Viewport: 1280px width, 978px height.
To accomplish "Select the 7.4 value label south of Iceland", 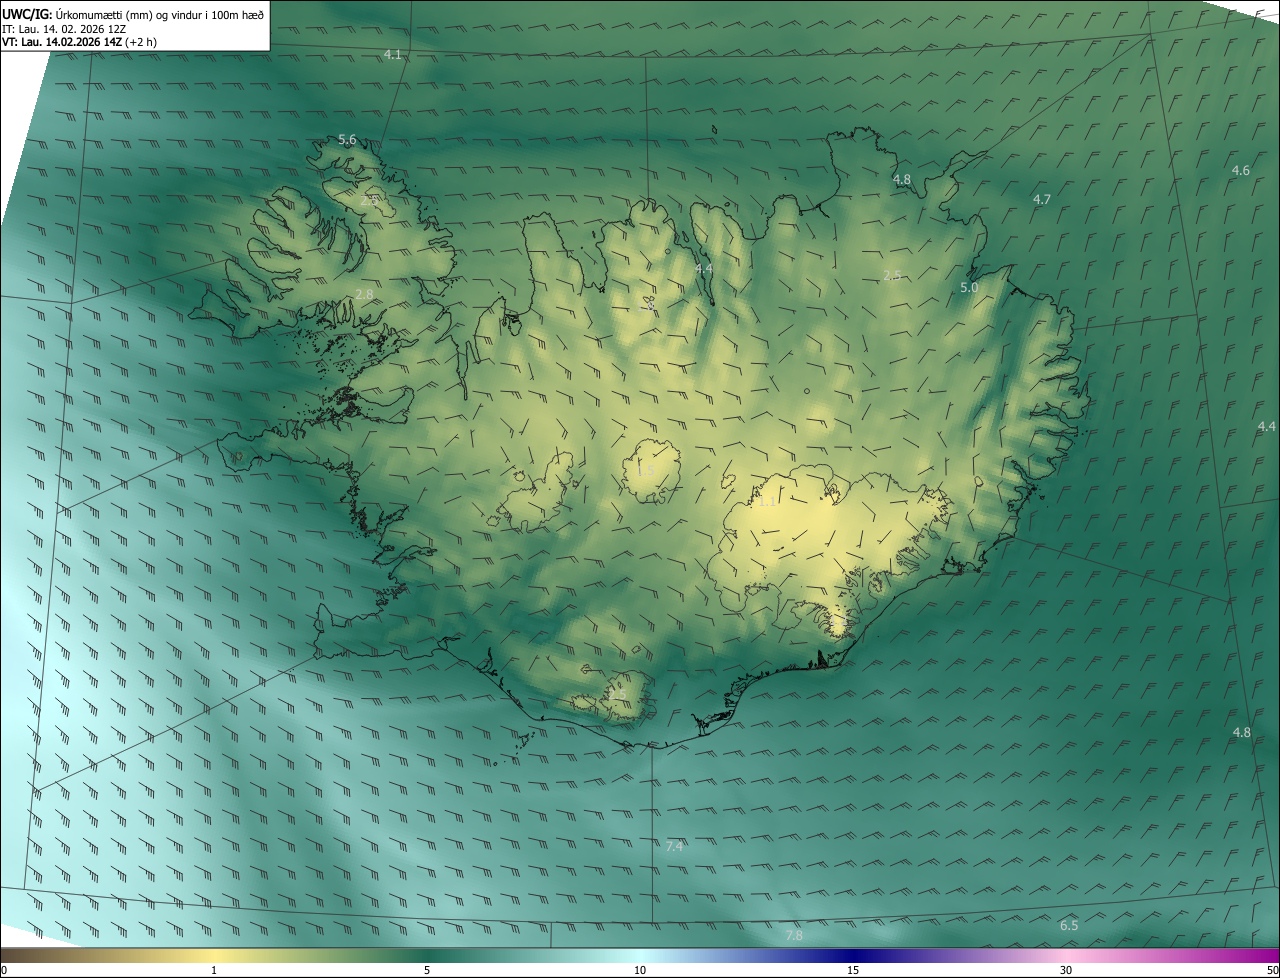I will click(674, 847).
